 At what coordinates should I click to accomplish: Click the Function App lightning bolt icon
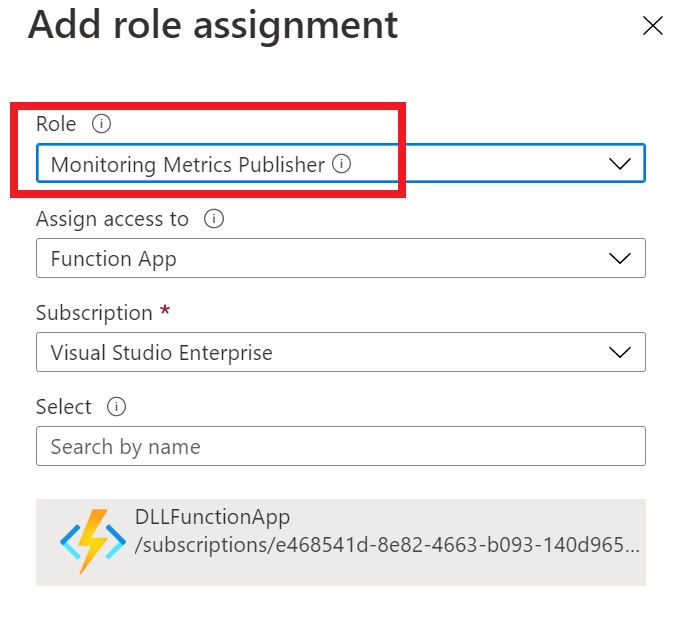[x=92, y=541]
